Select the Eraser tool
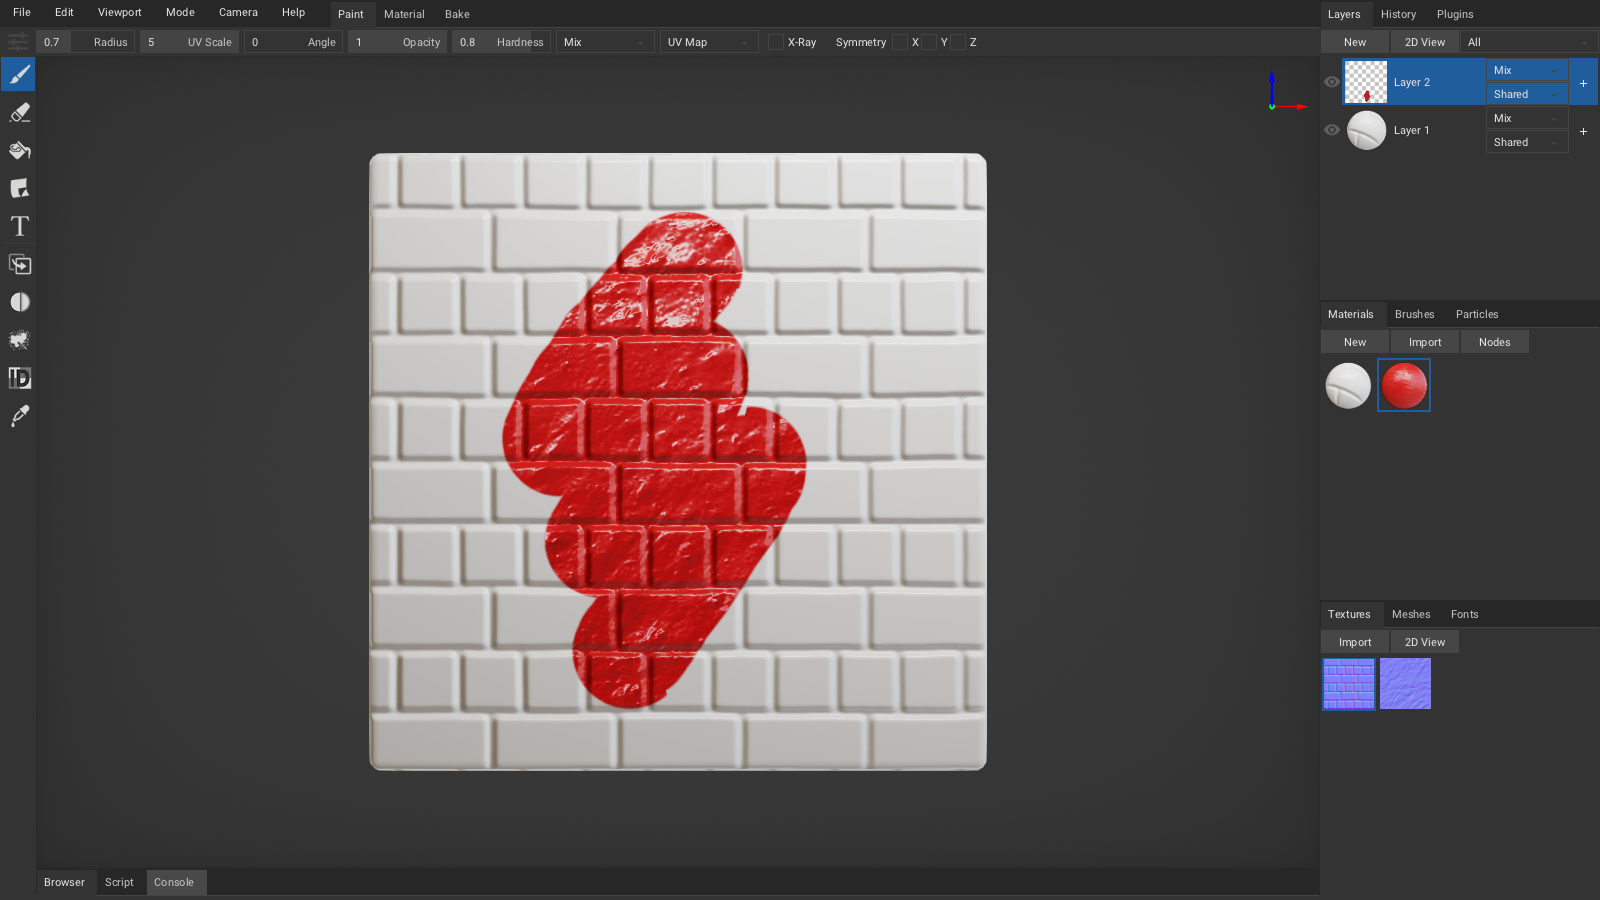This screenshot has height=900, width=1600. coord(19,113)
